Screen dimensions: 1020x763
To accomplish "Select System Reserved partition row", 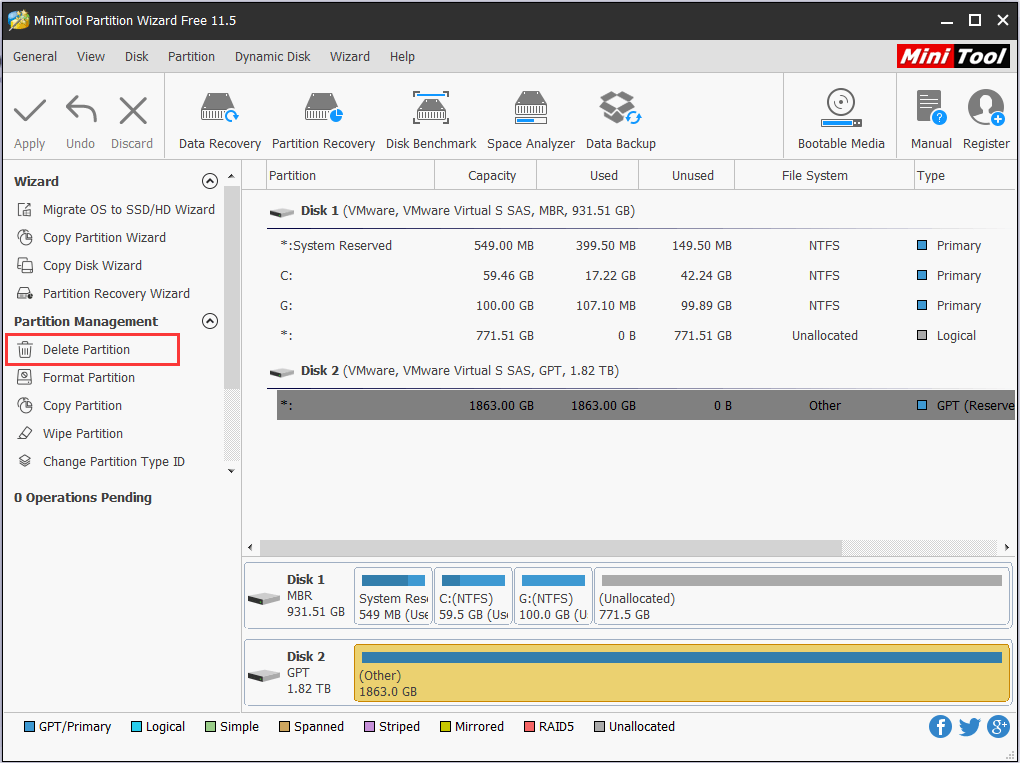I will click(x=646, y=245).
